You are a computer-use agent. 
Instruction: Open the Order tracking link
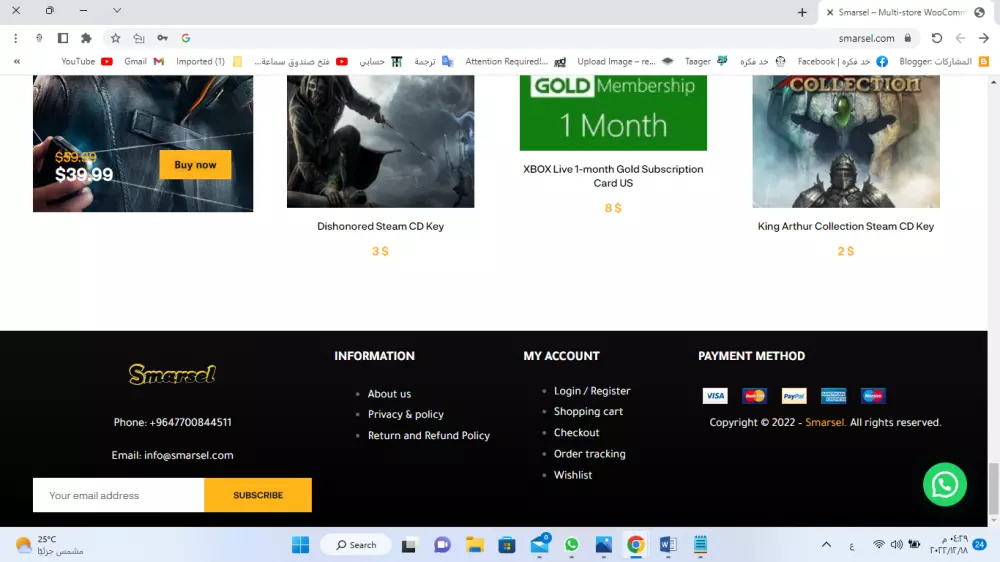coord(589,454)
